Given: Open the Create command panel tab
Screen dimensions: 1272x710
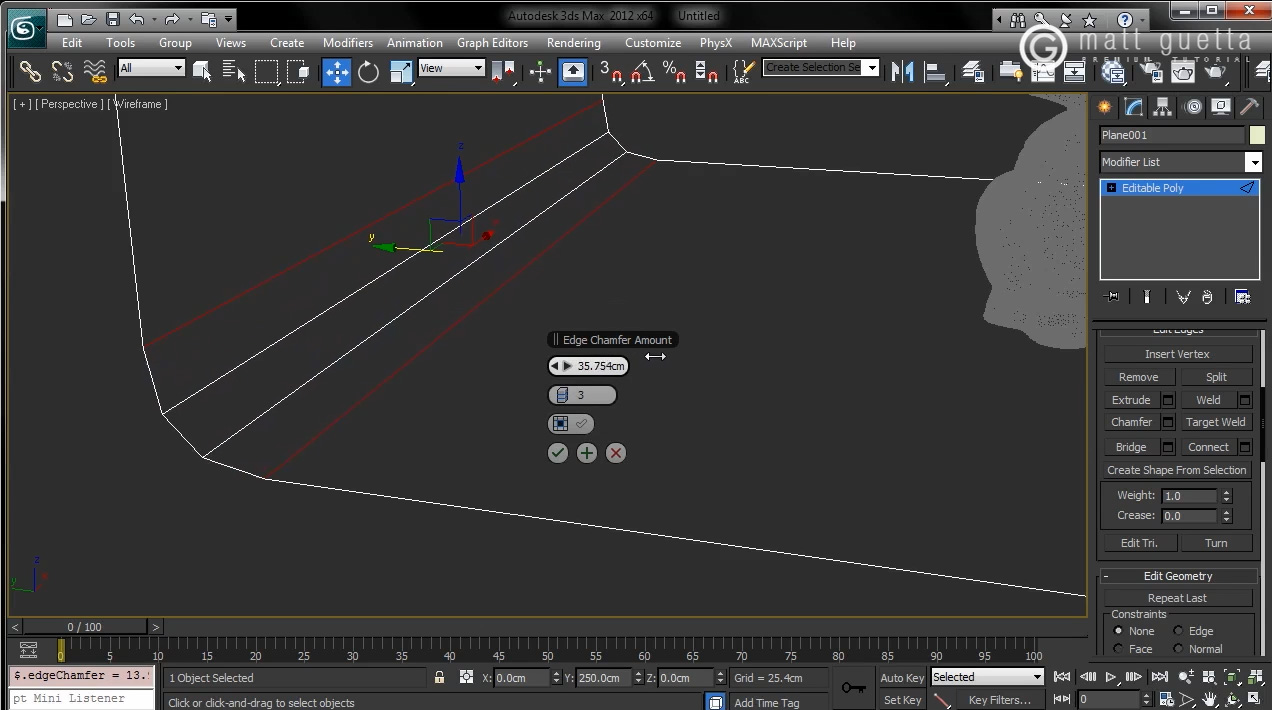Looking at the screenshot, I should point(1105,107).
